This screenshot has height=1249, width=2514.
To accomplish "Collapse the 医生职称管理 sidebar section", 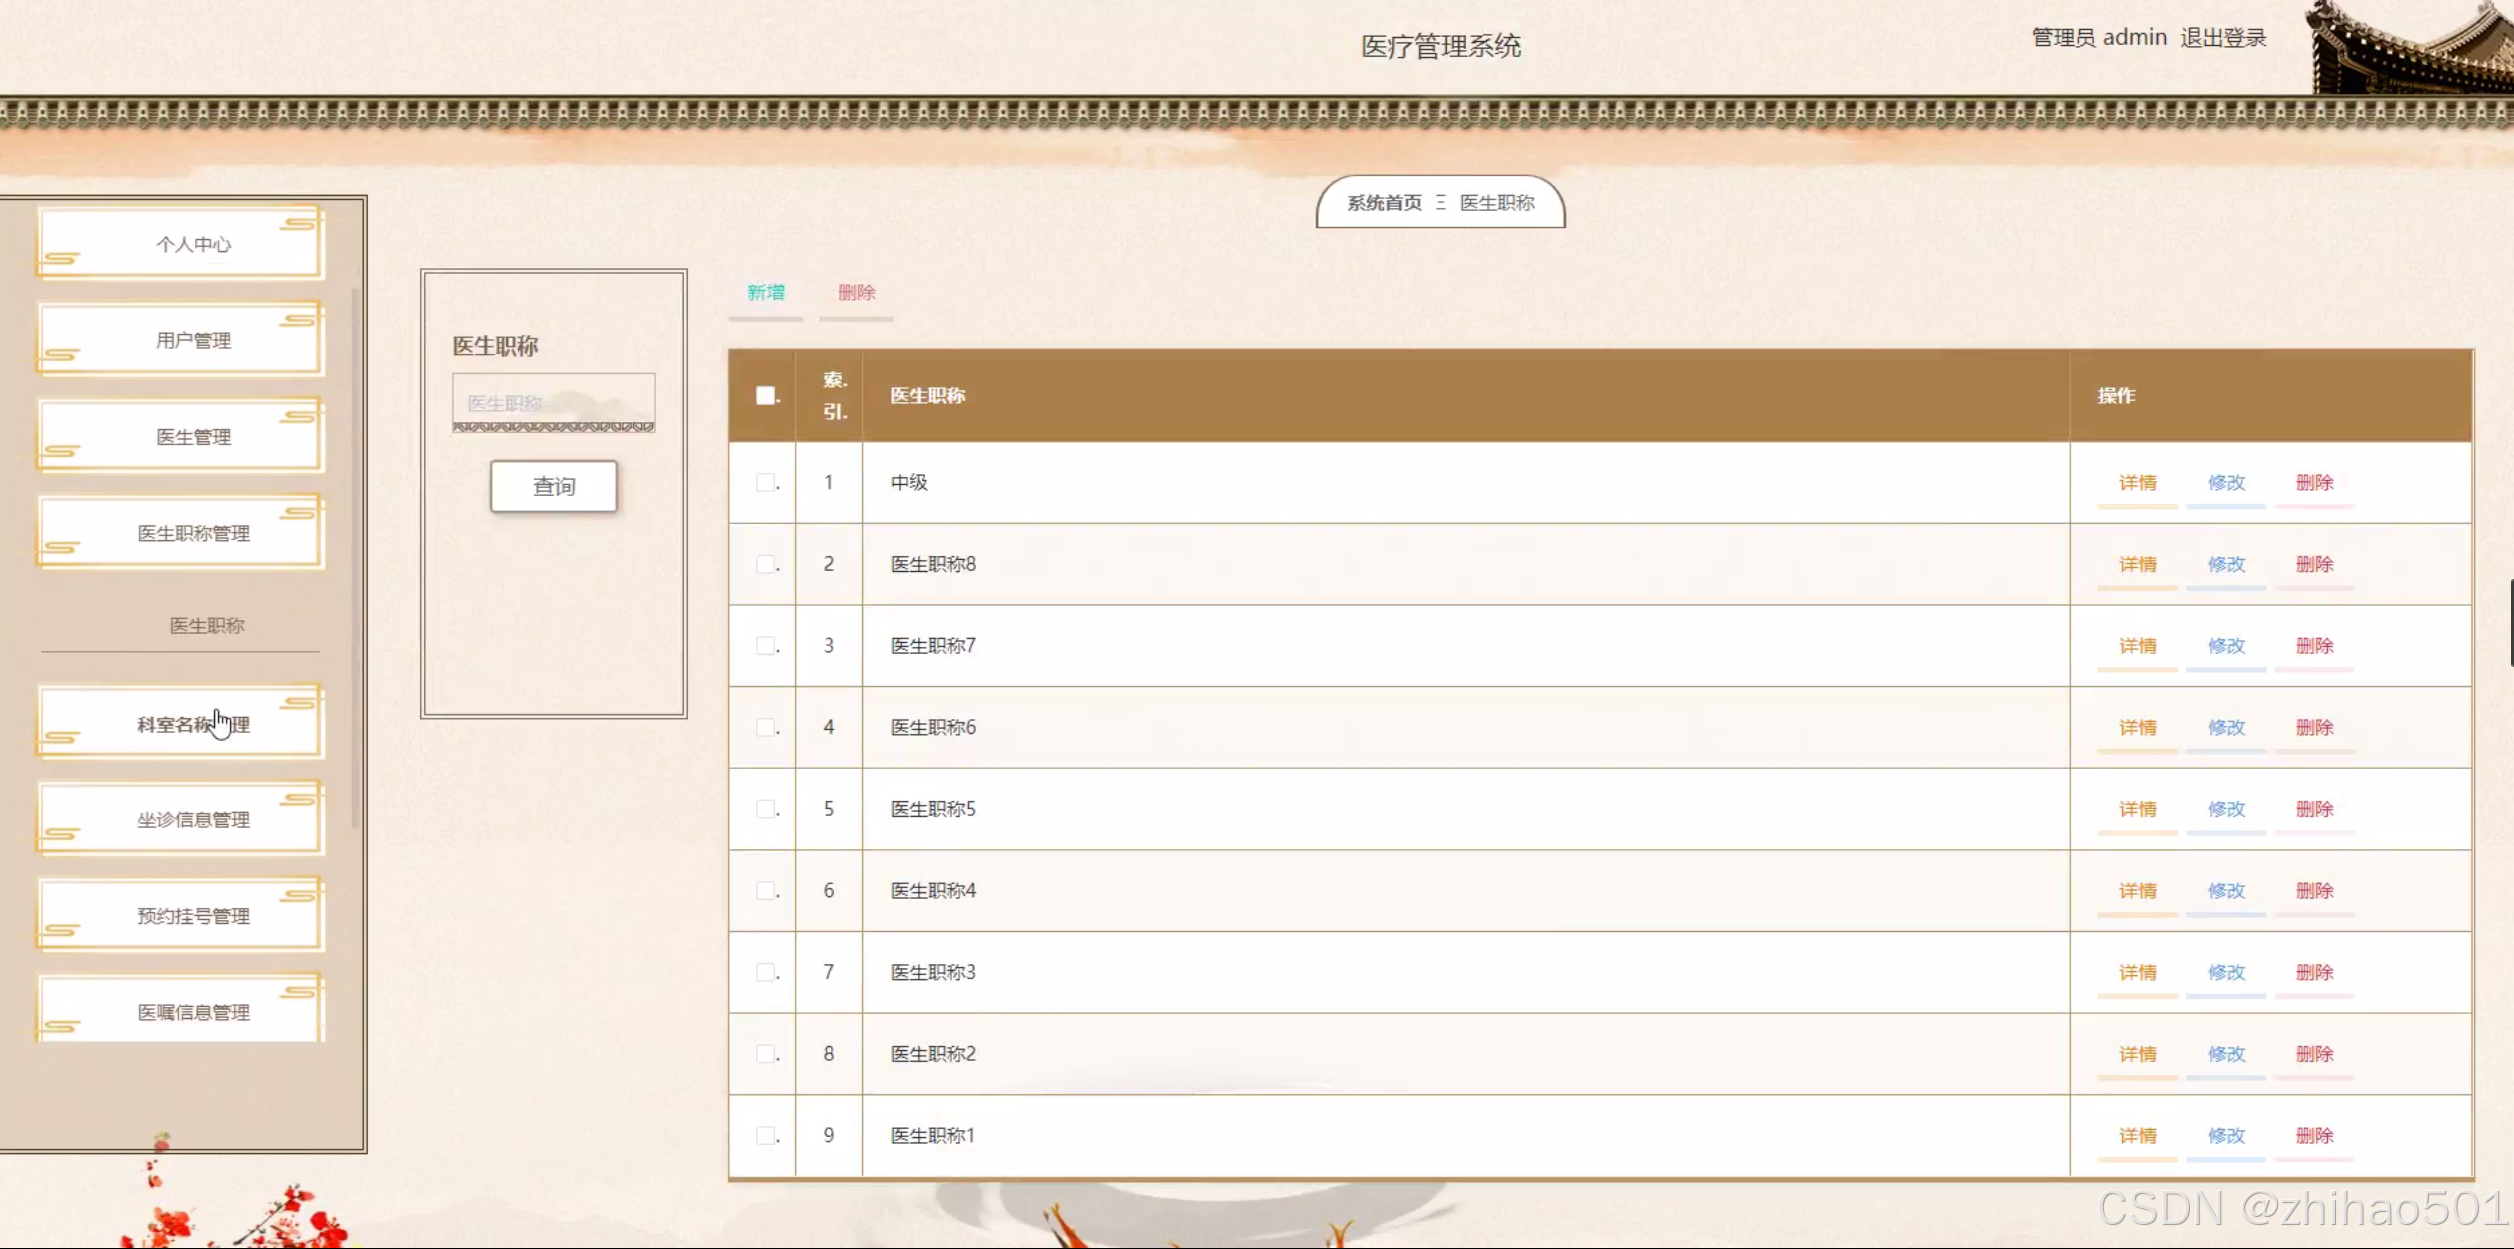I will (193, 533).
